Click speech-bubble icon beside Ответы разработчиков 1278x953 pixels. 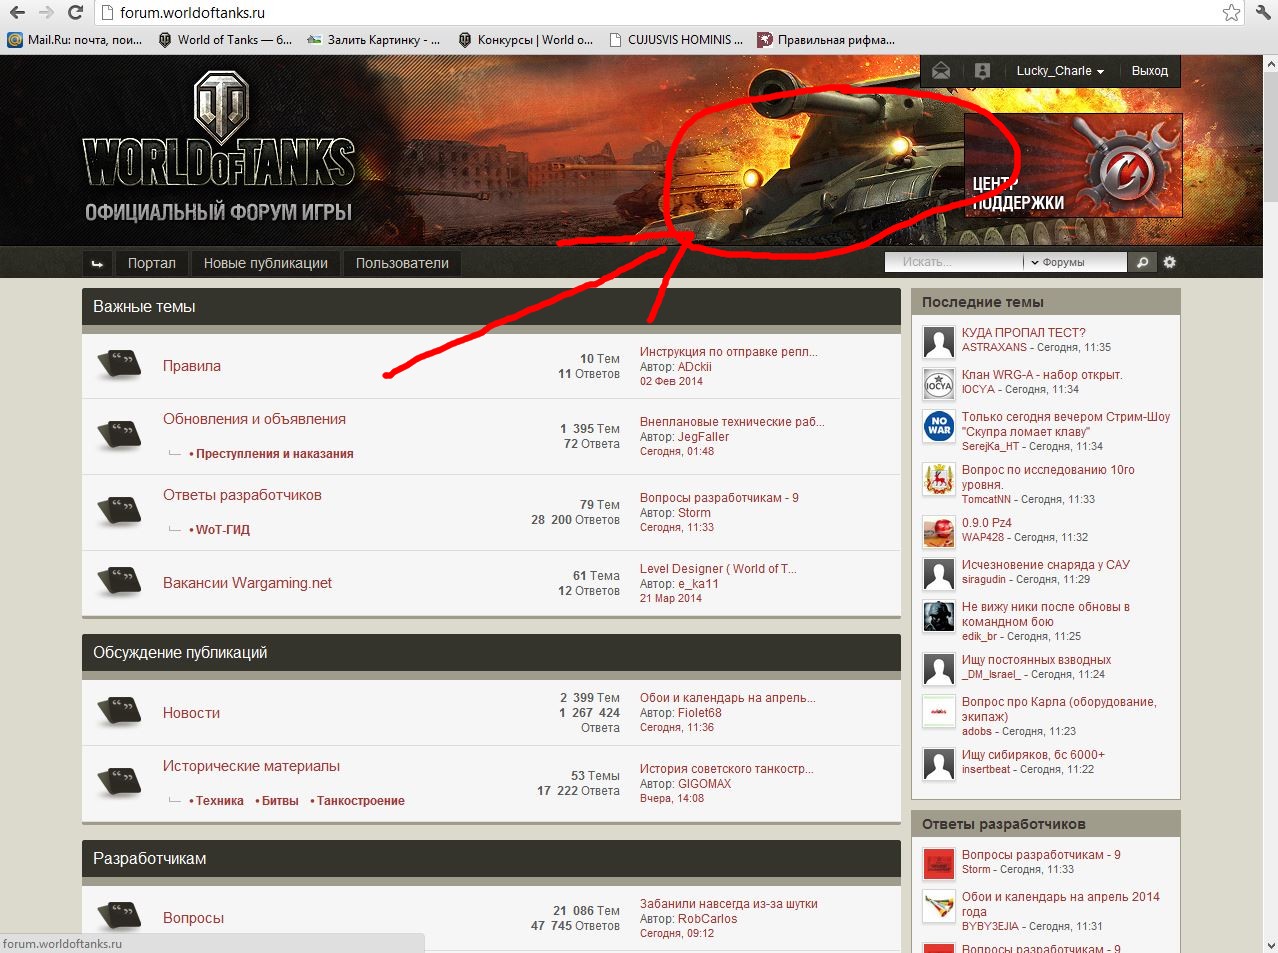pos(119,510)
